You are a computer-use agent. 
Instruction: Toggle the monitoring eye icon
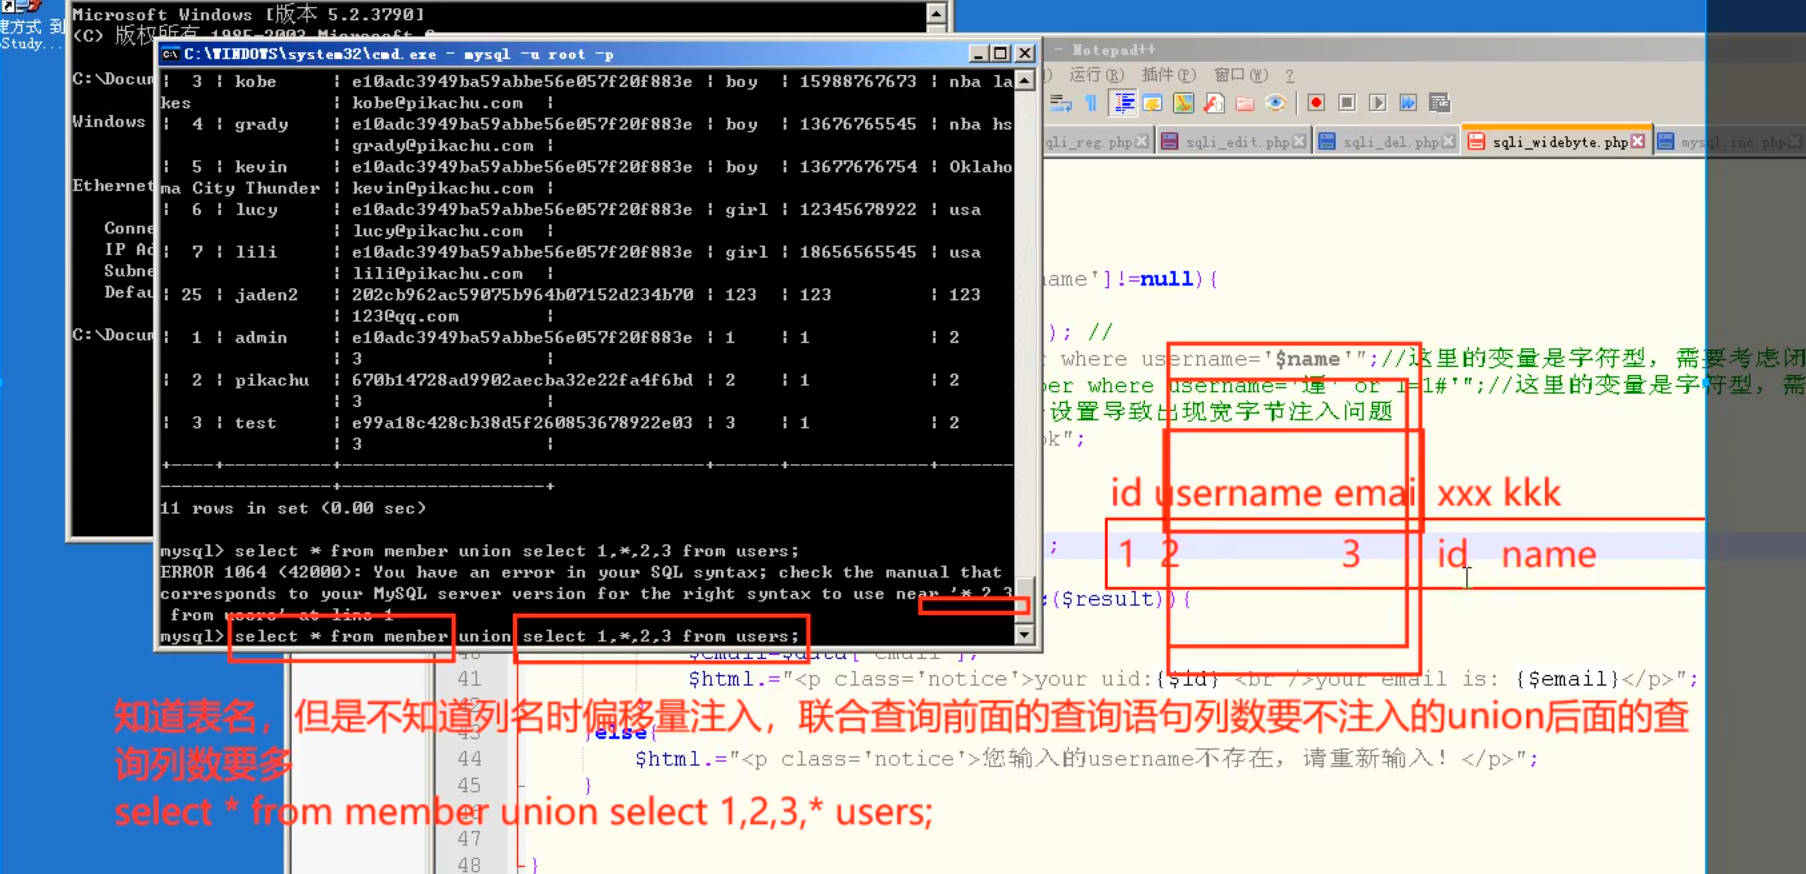tap(1275, 103)
